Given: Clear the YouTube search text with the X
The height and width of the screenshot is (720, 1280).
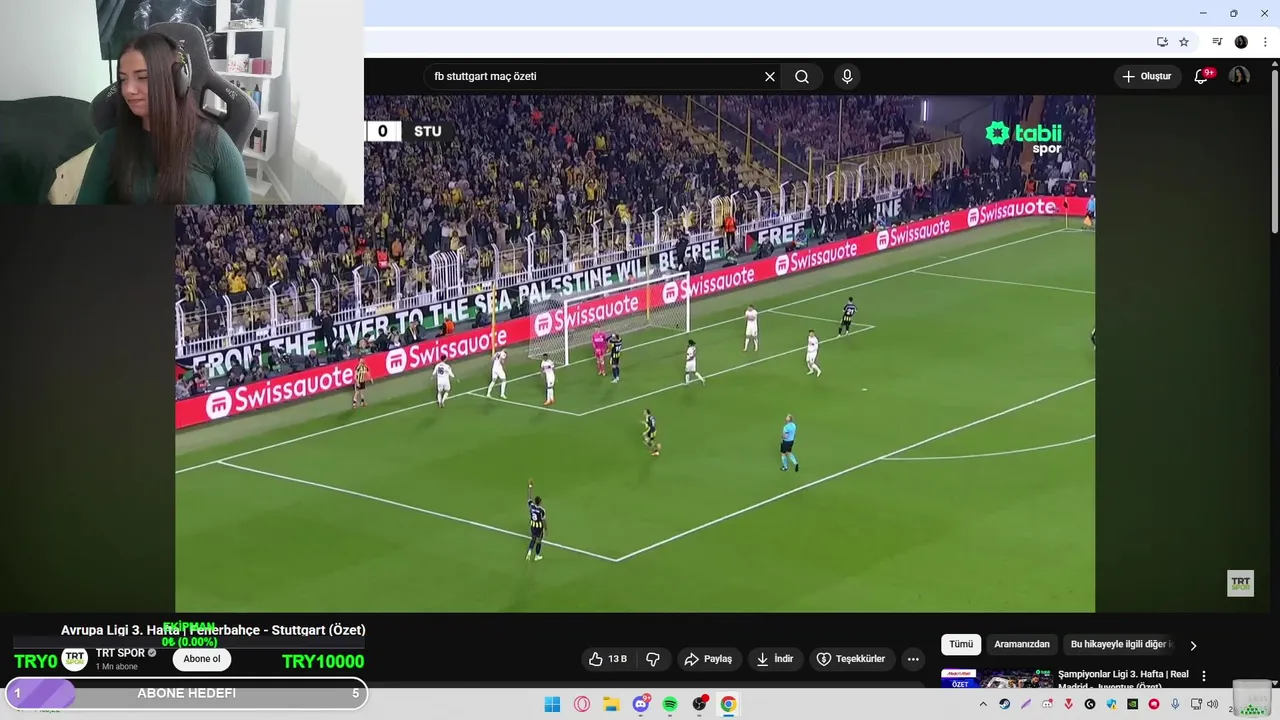Looking at the screenshot, I should coord(770,77).
